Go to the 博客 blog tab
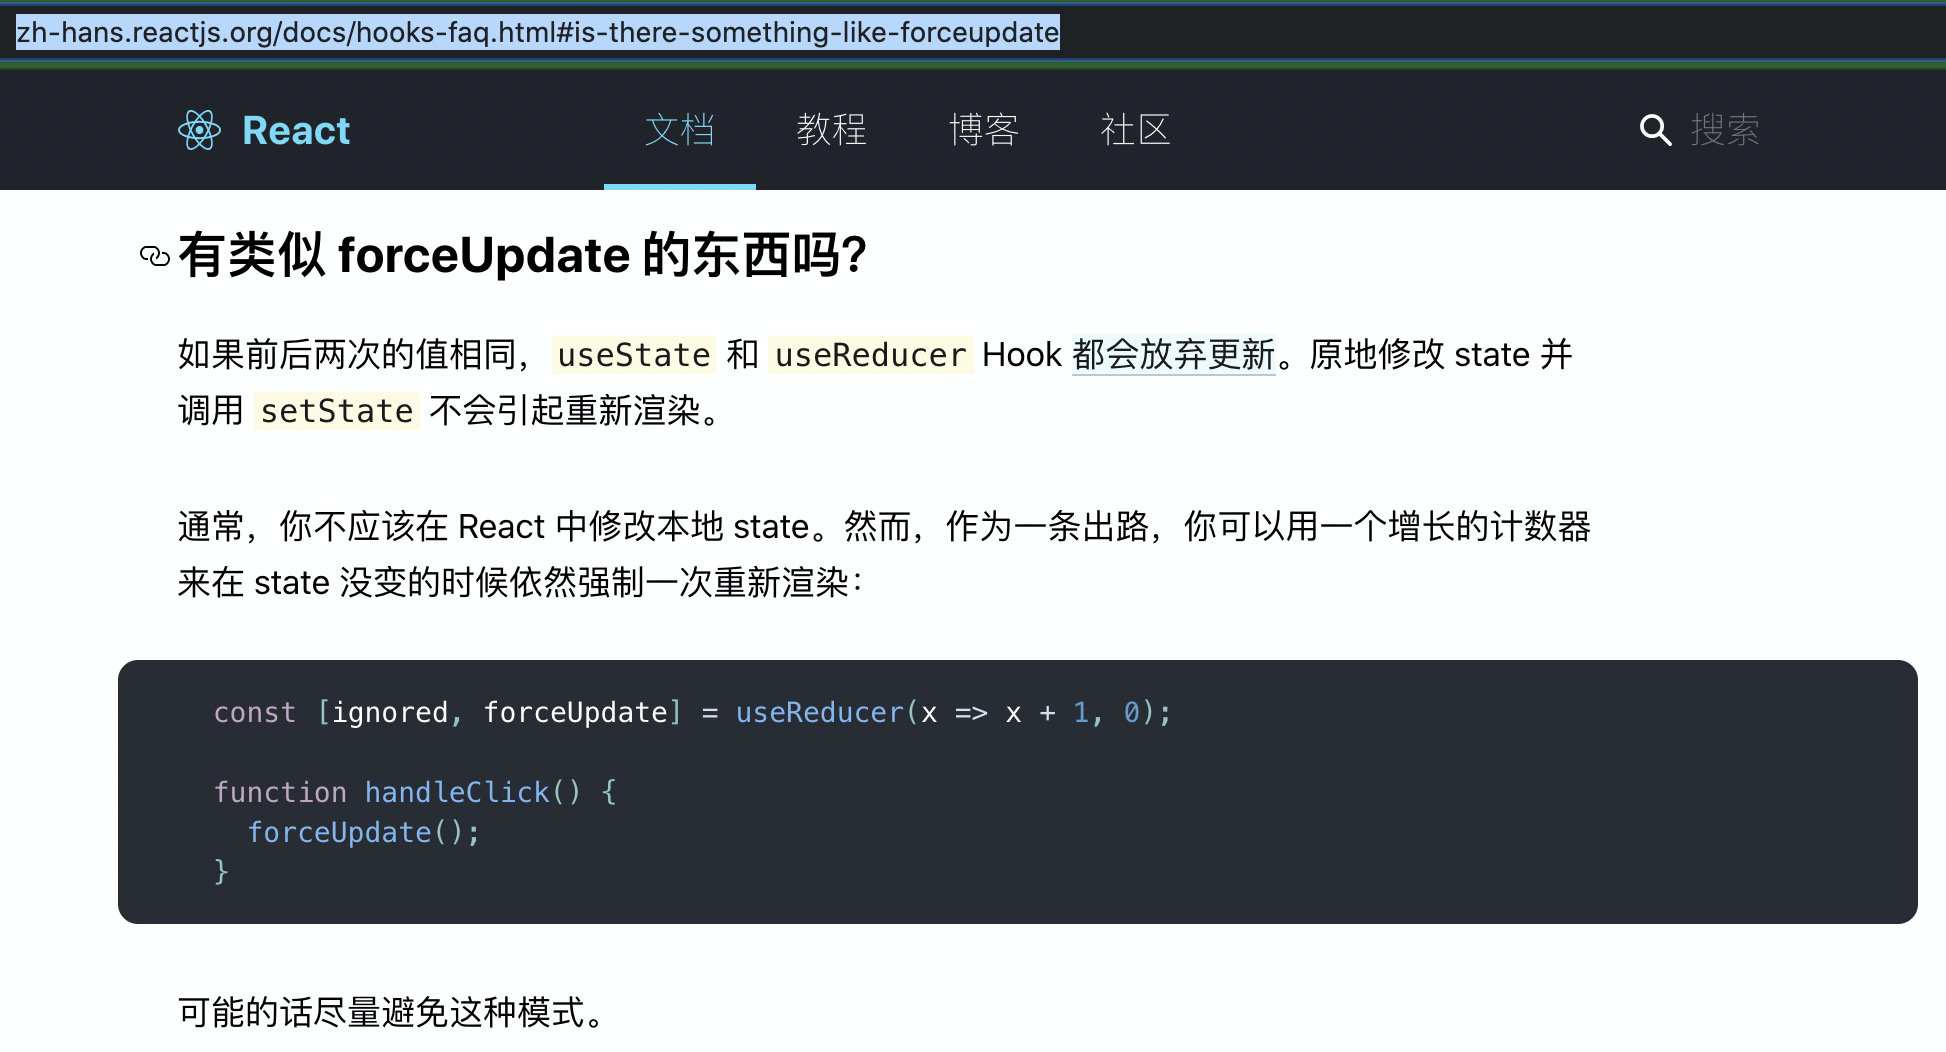 click(984, 130)
